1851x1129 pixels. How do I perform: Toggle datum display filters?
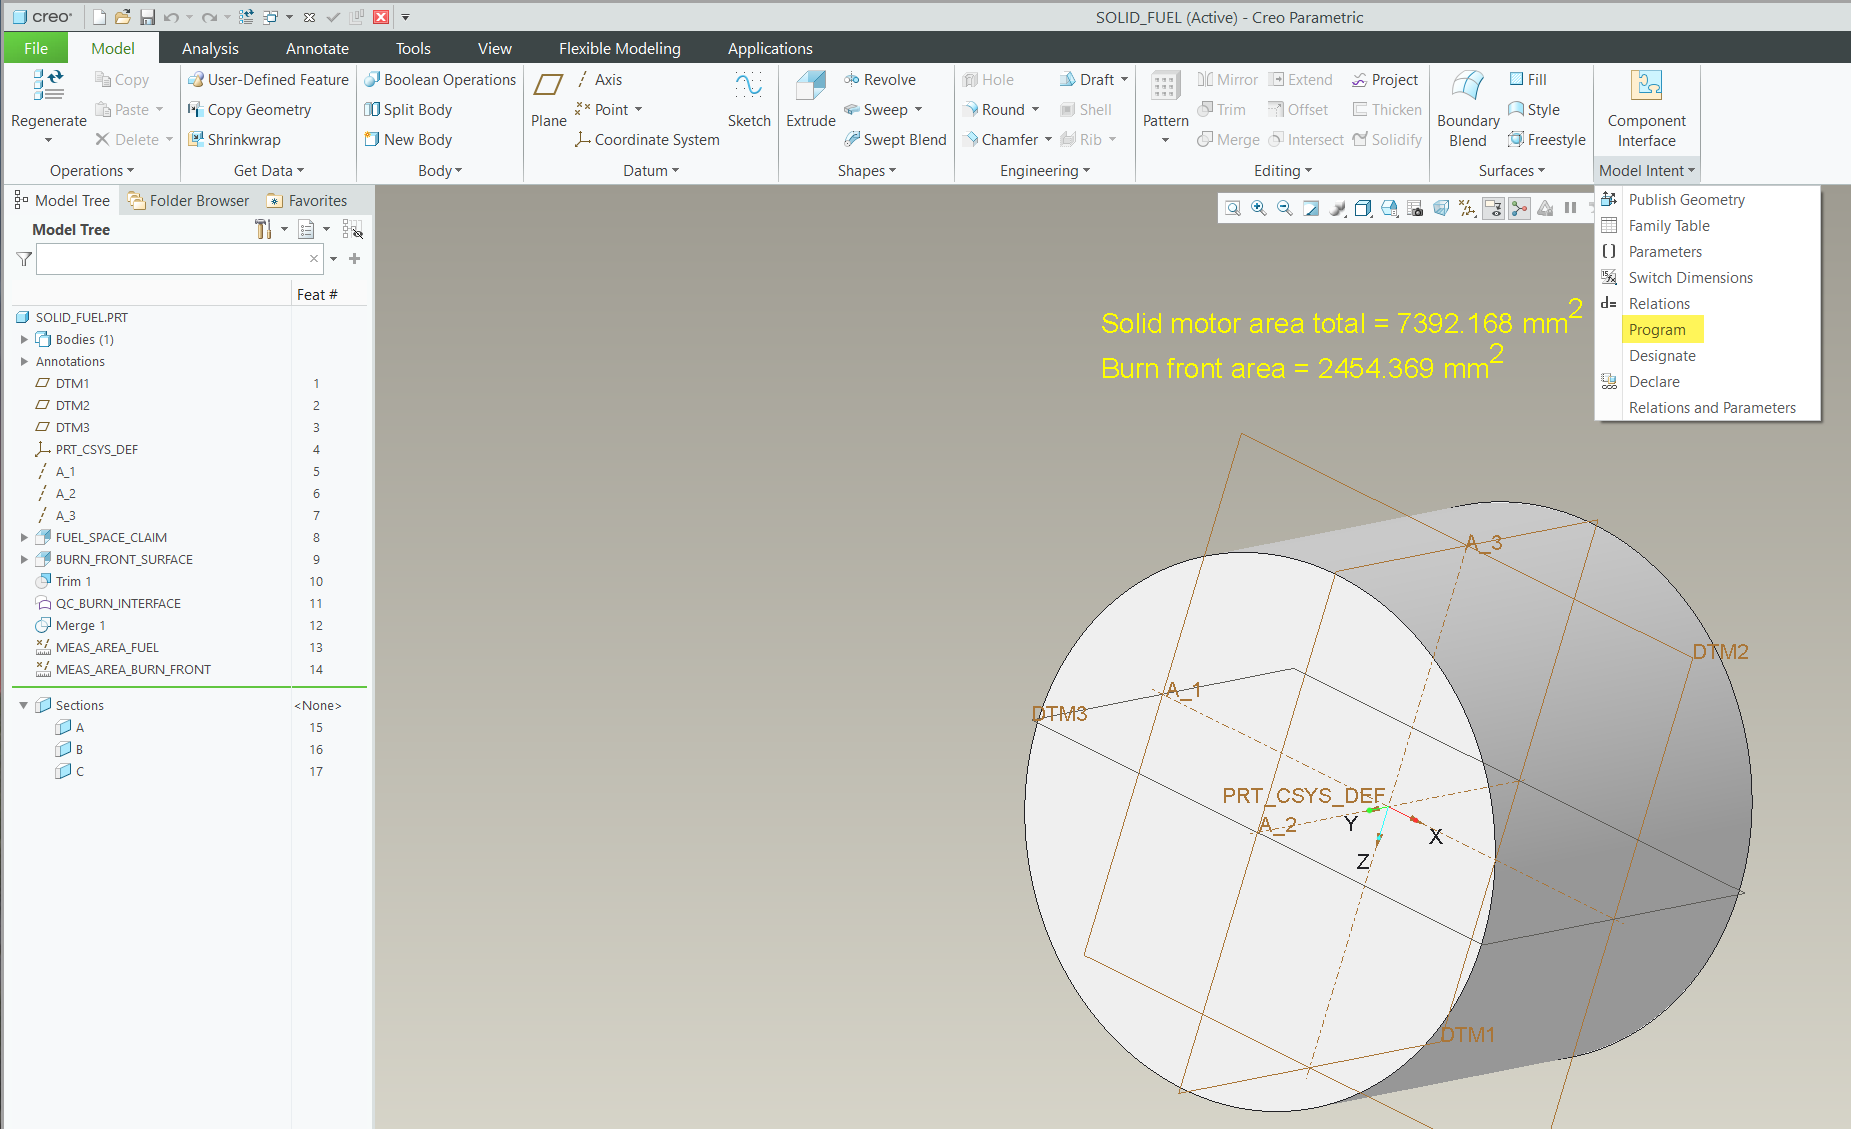tap(1466, 208)
